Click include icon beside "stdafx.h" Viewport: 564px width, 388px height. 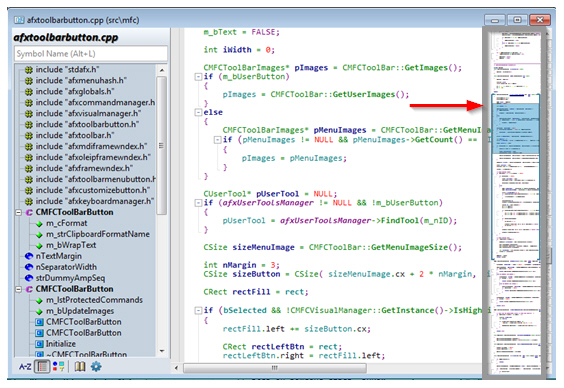coord(29,70)
